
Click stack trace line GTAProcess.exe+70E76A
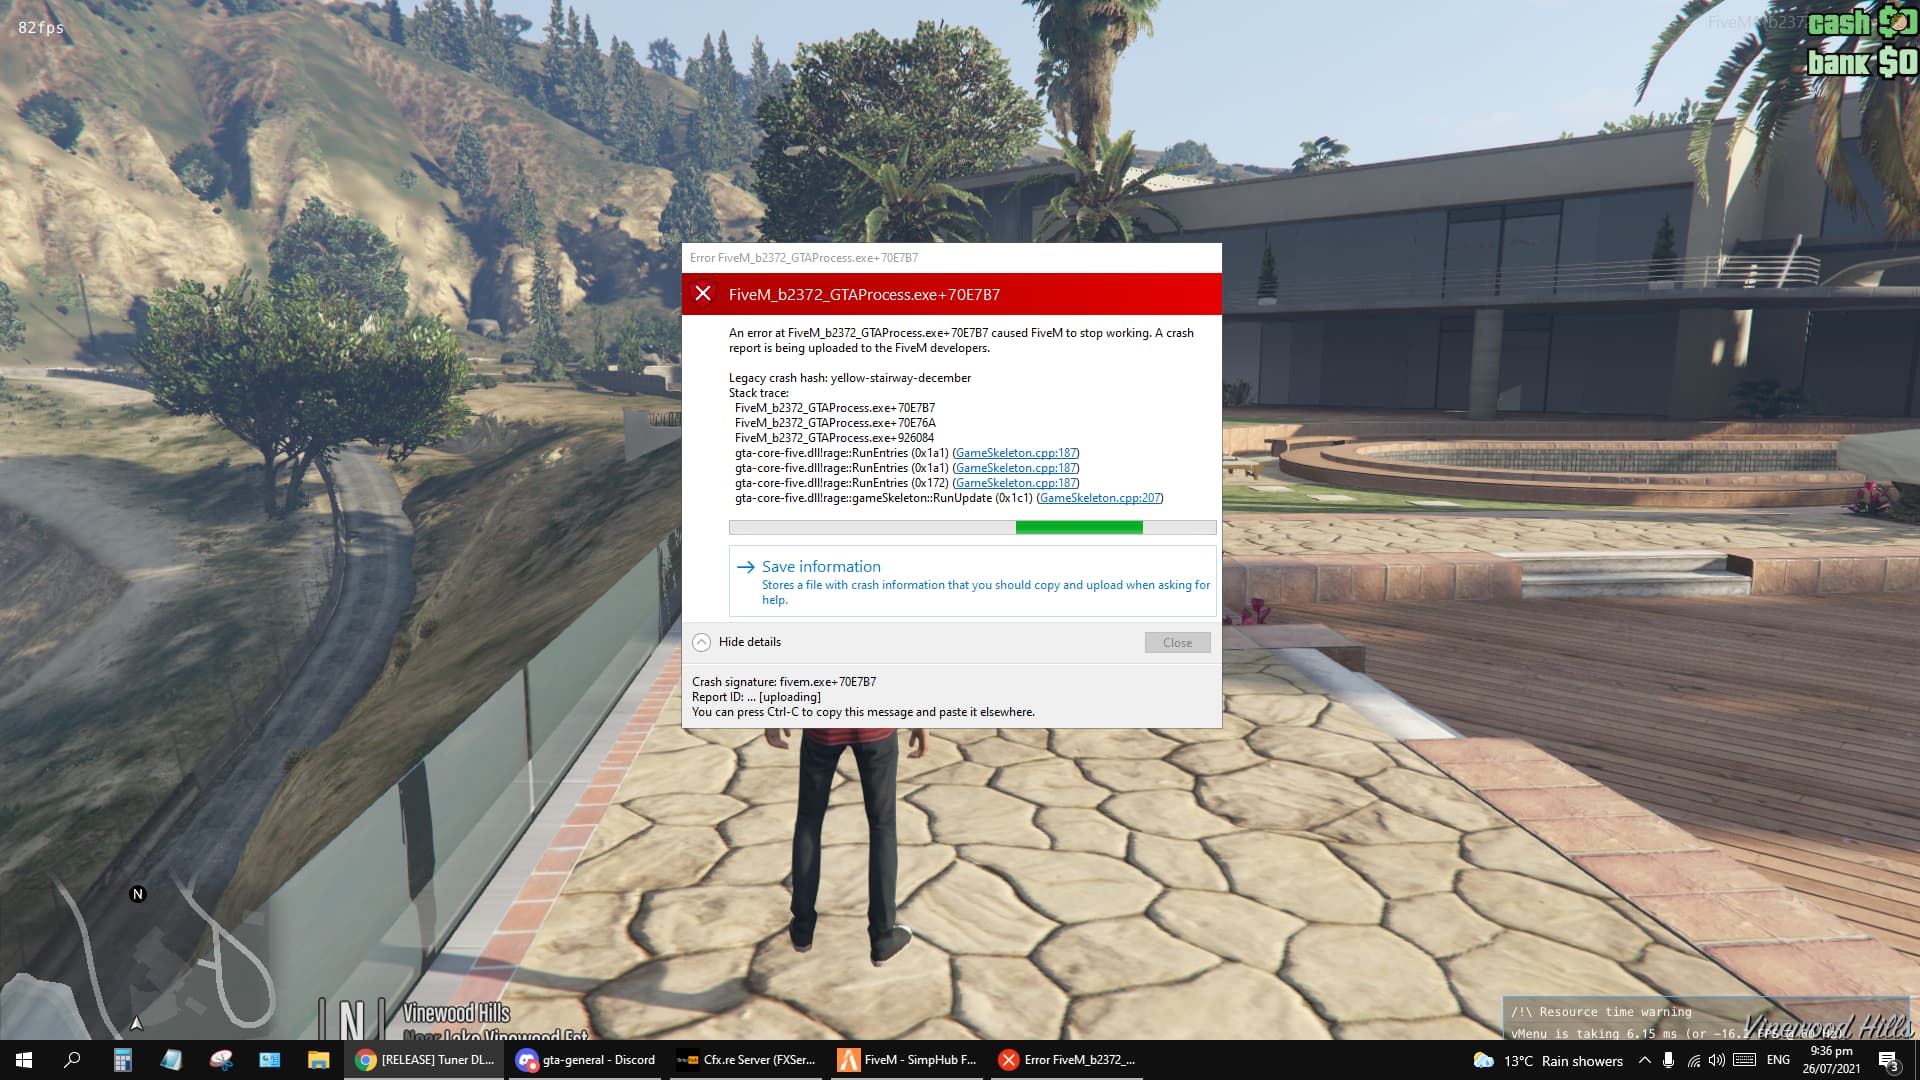pos(835,423)
